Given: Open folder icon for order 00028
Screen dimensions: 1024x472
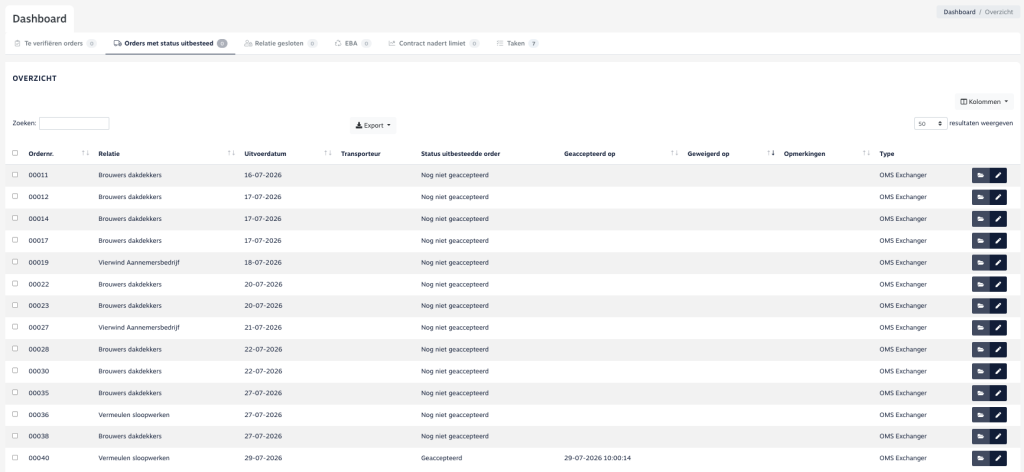Looking at the screenshot, I should [980, 349].
